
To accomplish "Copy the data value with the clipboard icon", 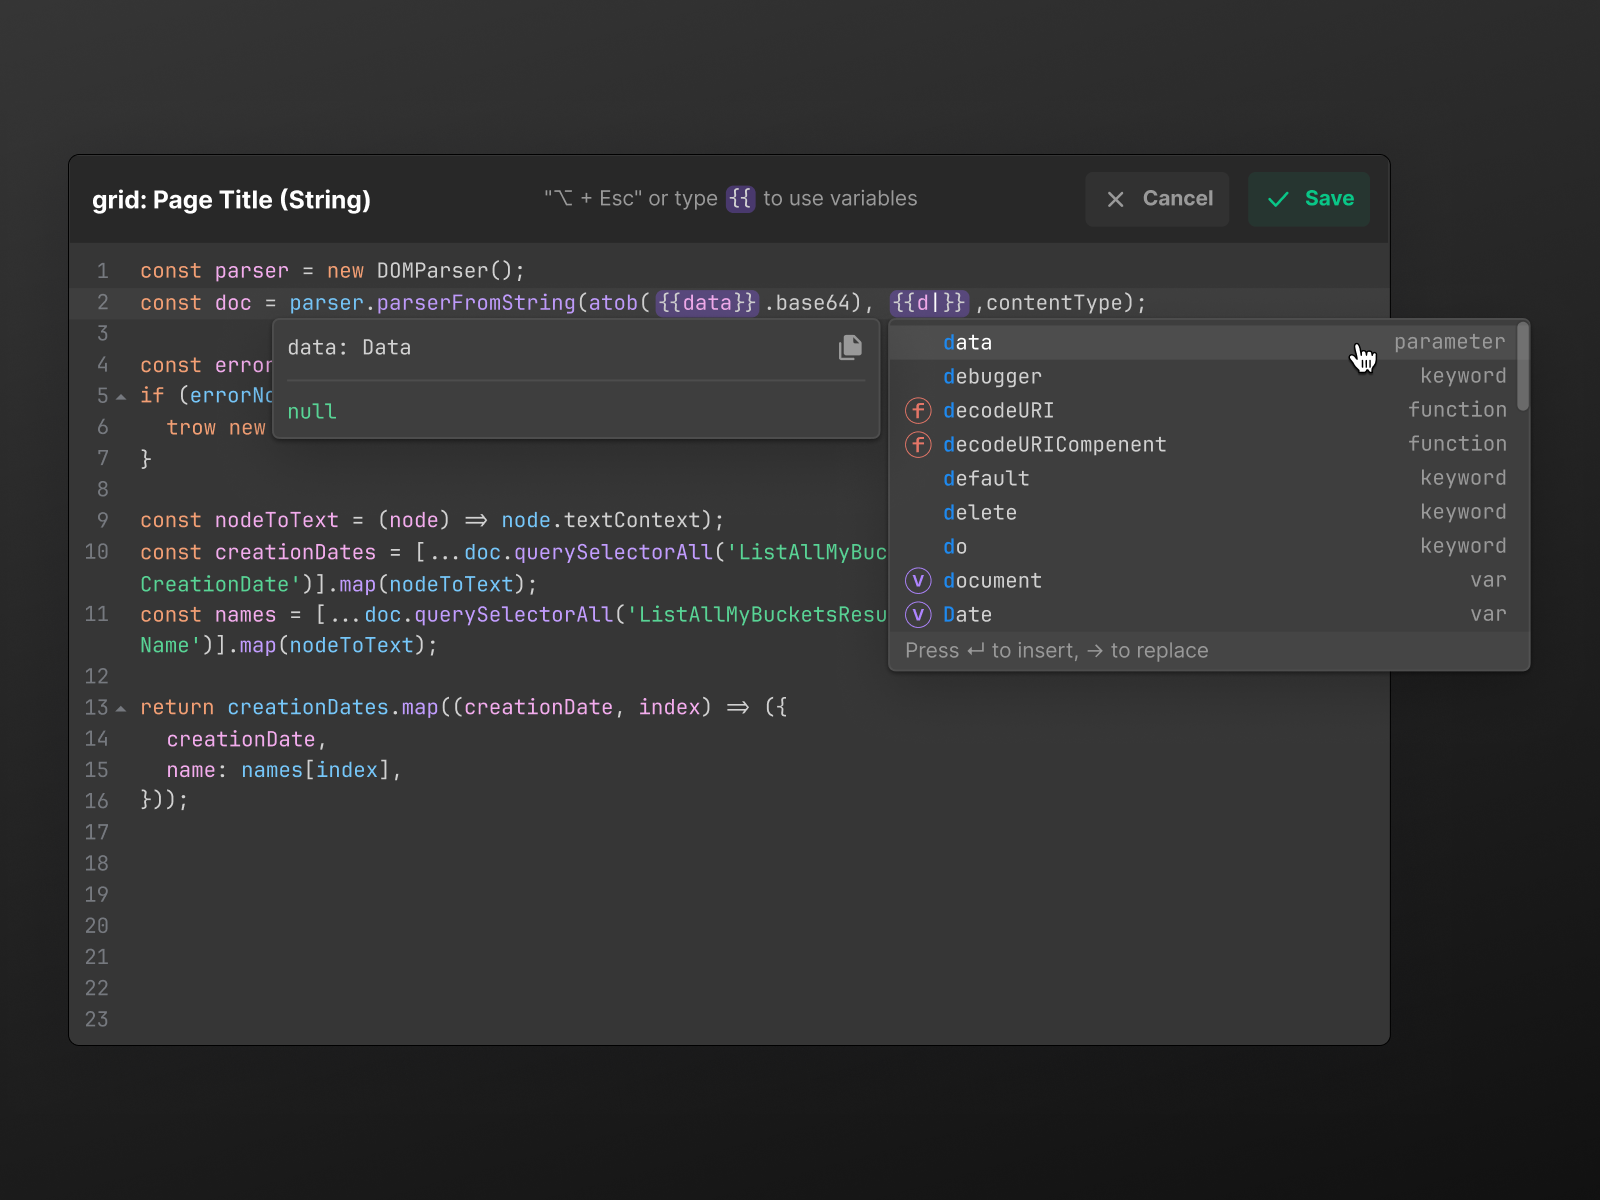I will [x=850, y=347].
